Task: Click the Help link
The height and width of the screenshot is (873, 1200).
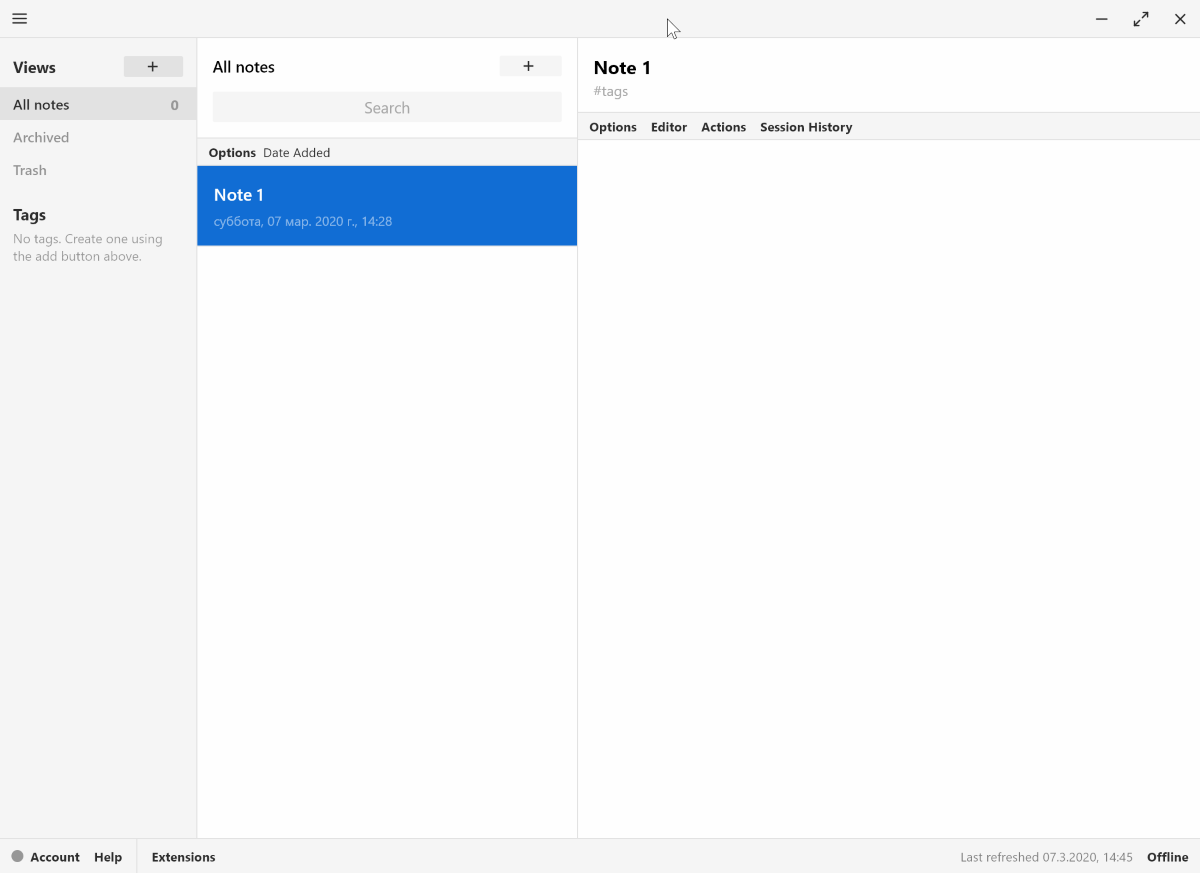Action: tap(108, 857)
